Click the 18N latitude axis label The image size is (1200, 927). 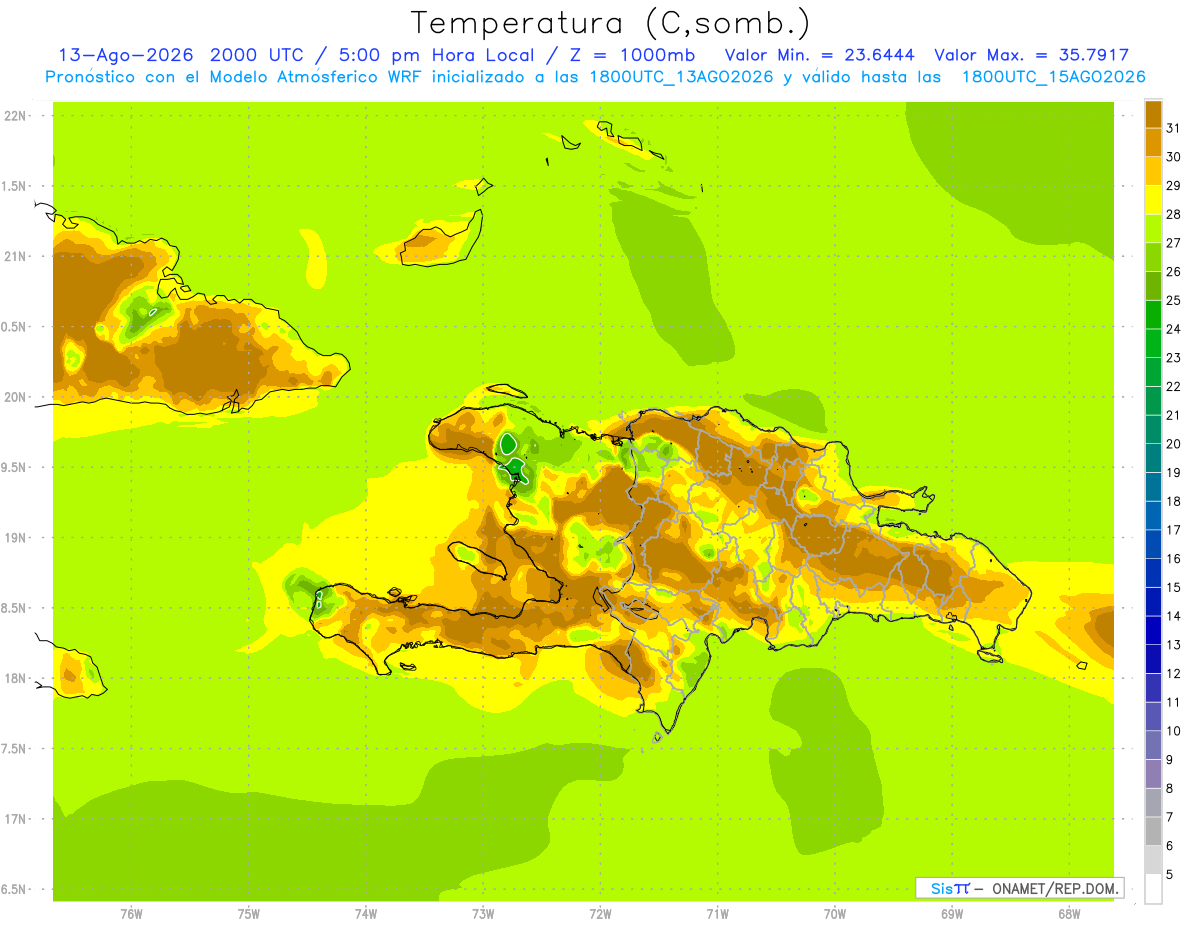coord(16,678)
